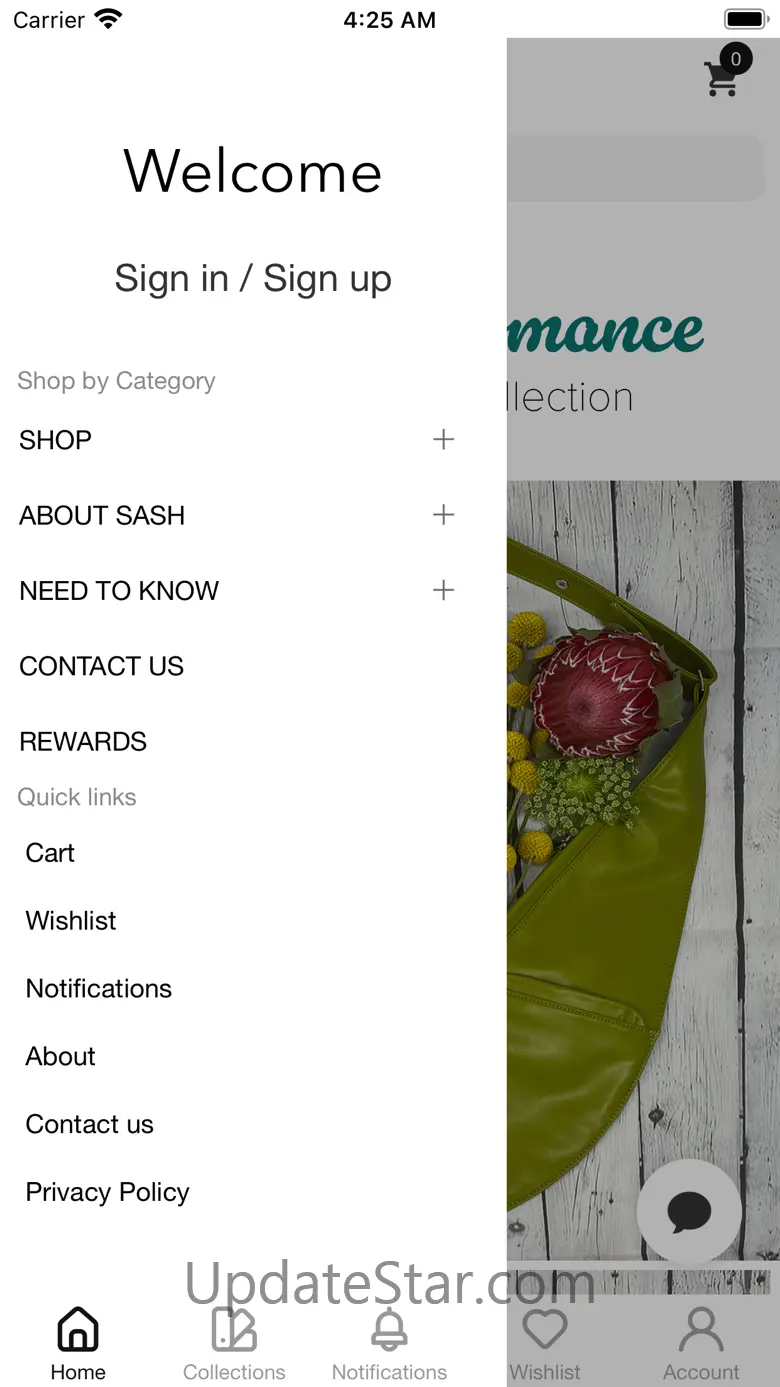Image resolution: width=780 pixels, height=1387 pixels.
Task: Expand the SHOP category plus
Action: tap(443, 439)
